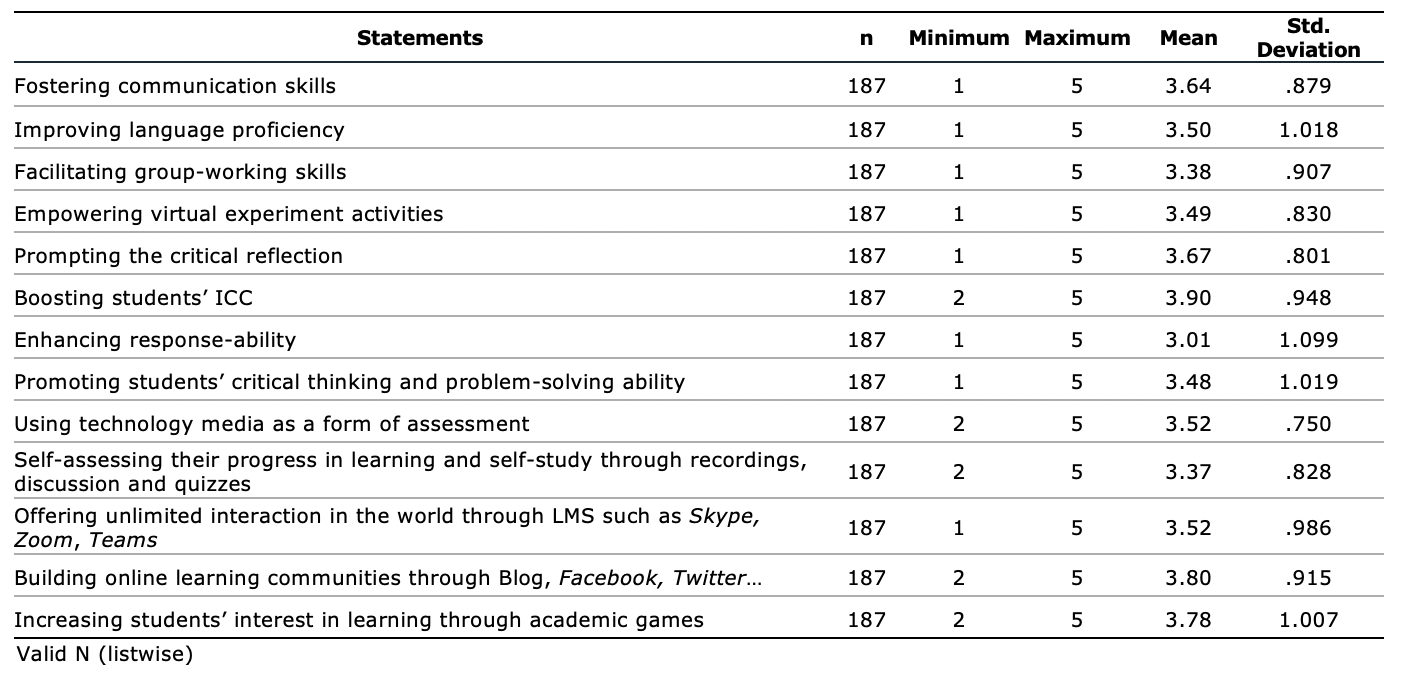This screenshot has width=1418, height=678.
Task: Select the mean value 3.01
Action: 1188,340
